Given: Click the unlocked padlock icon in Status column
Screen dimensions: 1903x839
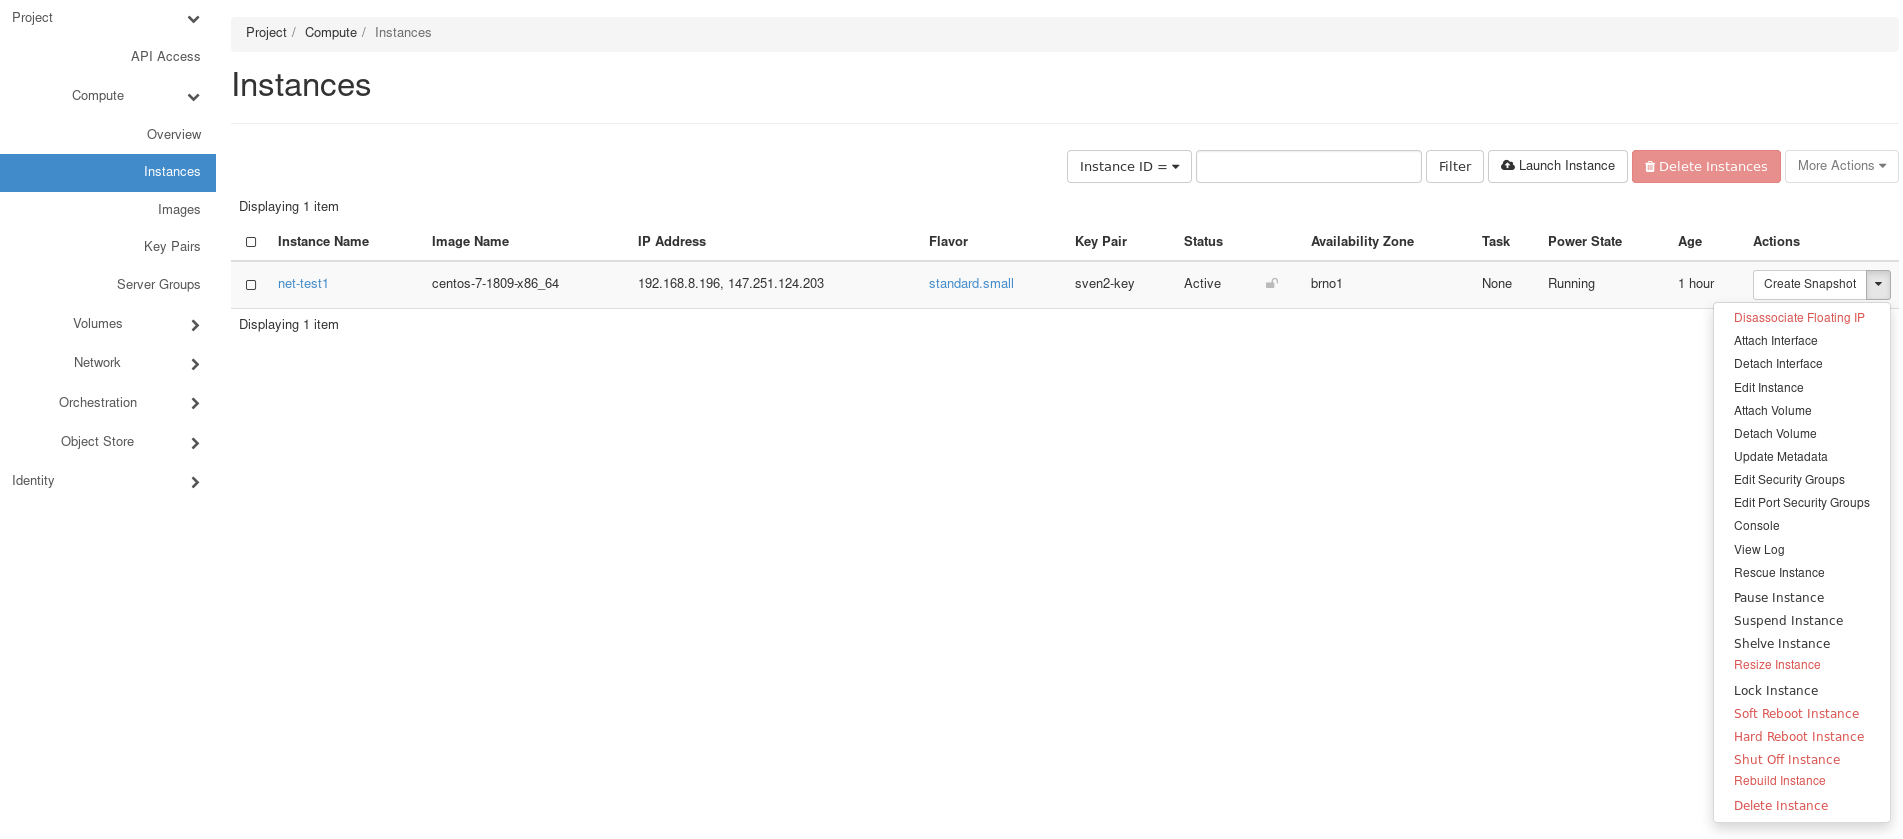Looking at the screenshot, I should pyautogui.click(x=1271, y=284).
